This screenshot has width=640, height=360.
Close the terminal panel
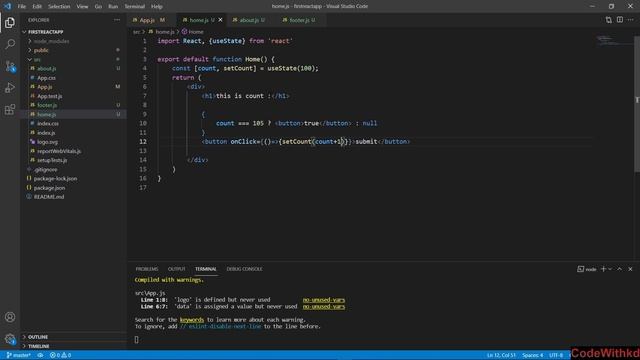[630, 269]
